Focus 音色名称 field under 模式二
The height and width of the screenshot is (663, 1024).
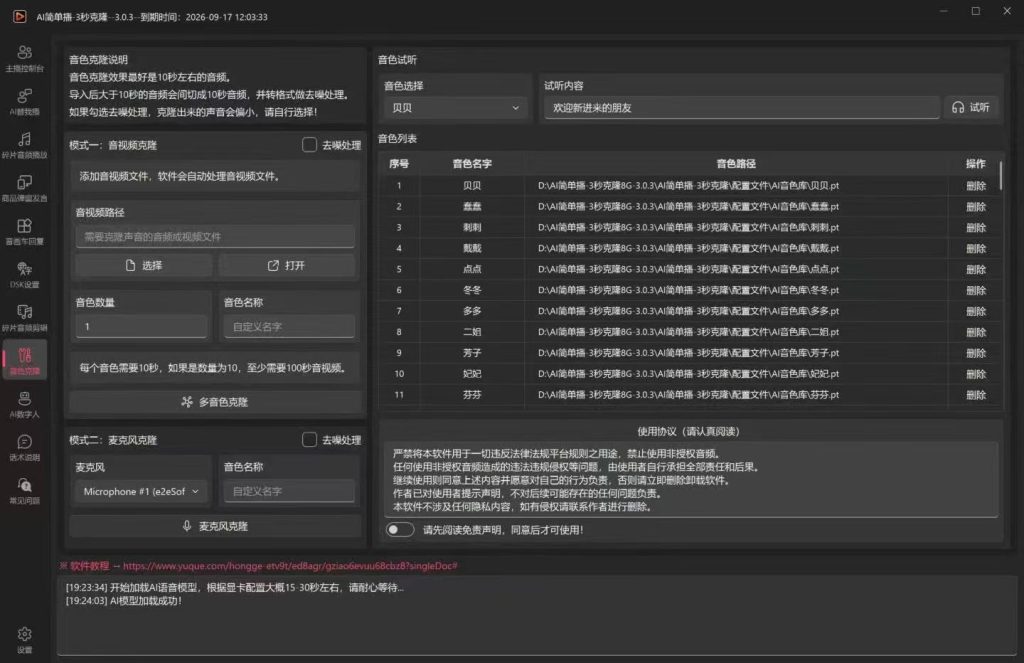[289, 491]
